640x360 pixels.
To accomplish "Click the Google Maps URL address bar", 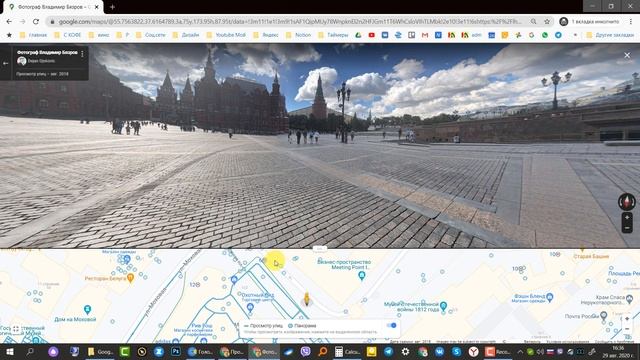I will [x=290, y=22].
